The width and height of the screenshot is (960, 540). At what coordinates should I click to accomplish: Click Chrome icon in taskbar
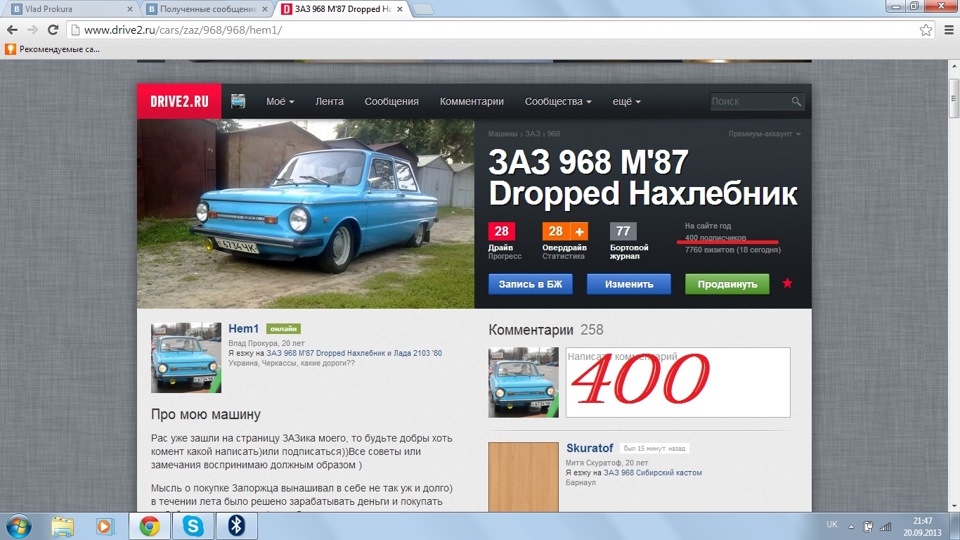(x=149, y=527)
